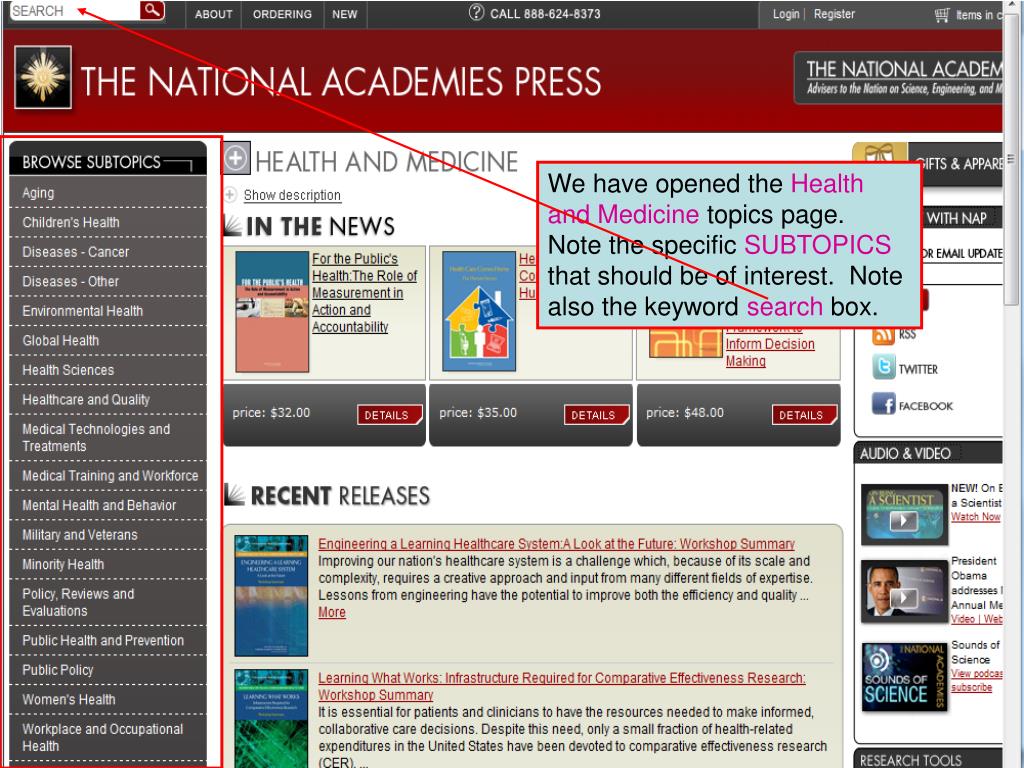This screenshot has width=1024, height=768.
Task: Click the Learning What Works cover image
Action: pos(271,718)
